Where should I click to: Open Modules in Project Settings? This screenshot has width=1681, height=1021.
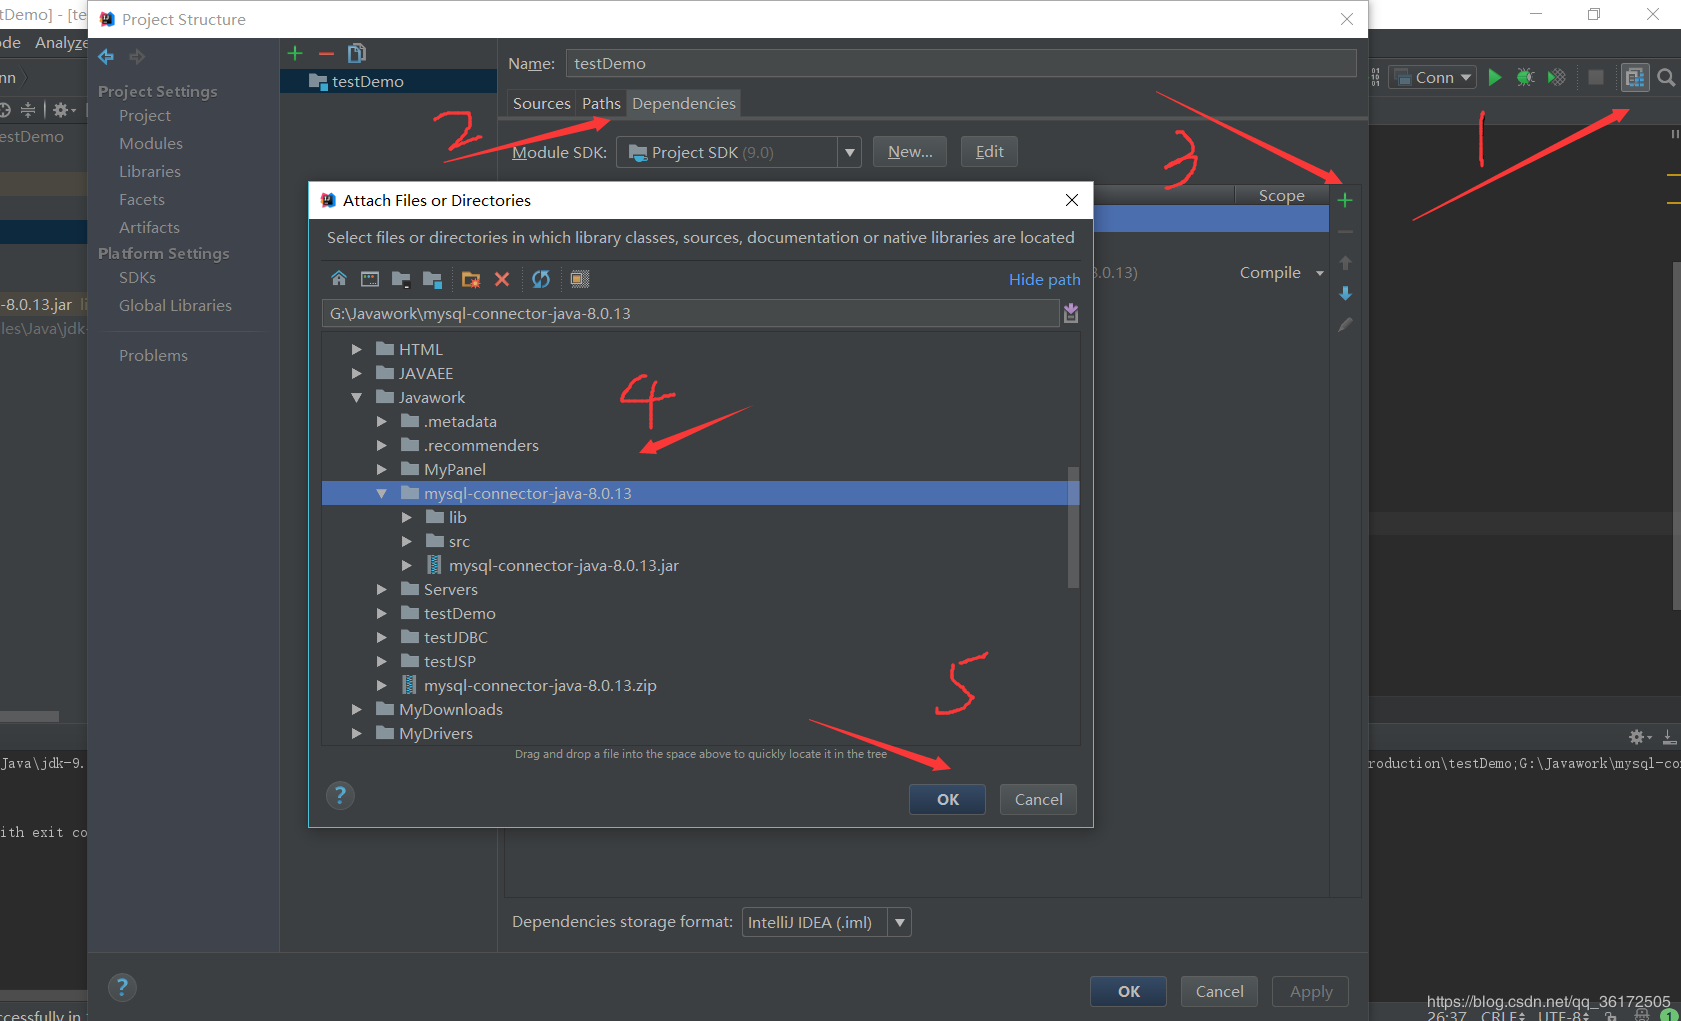[x=151, y=143]
